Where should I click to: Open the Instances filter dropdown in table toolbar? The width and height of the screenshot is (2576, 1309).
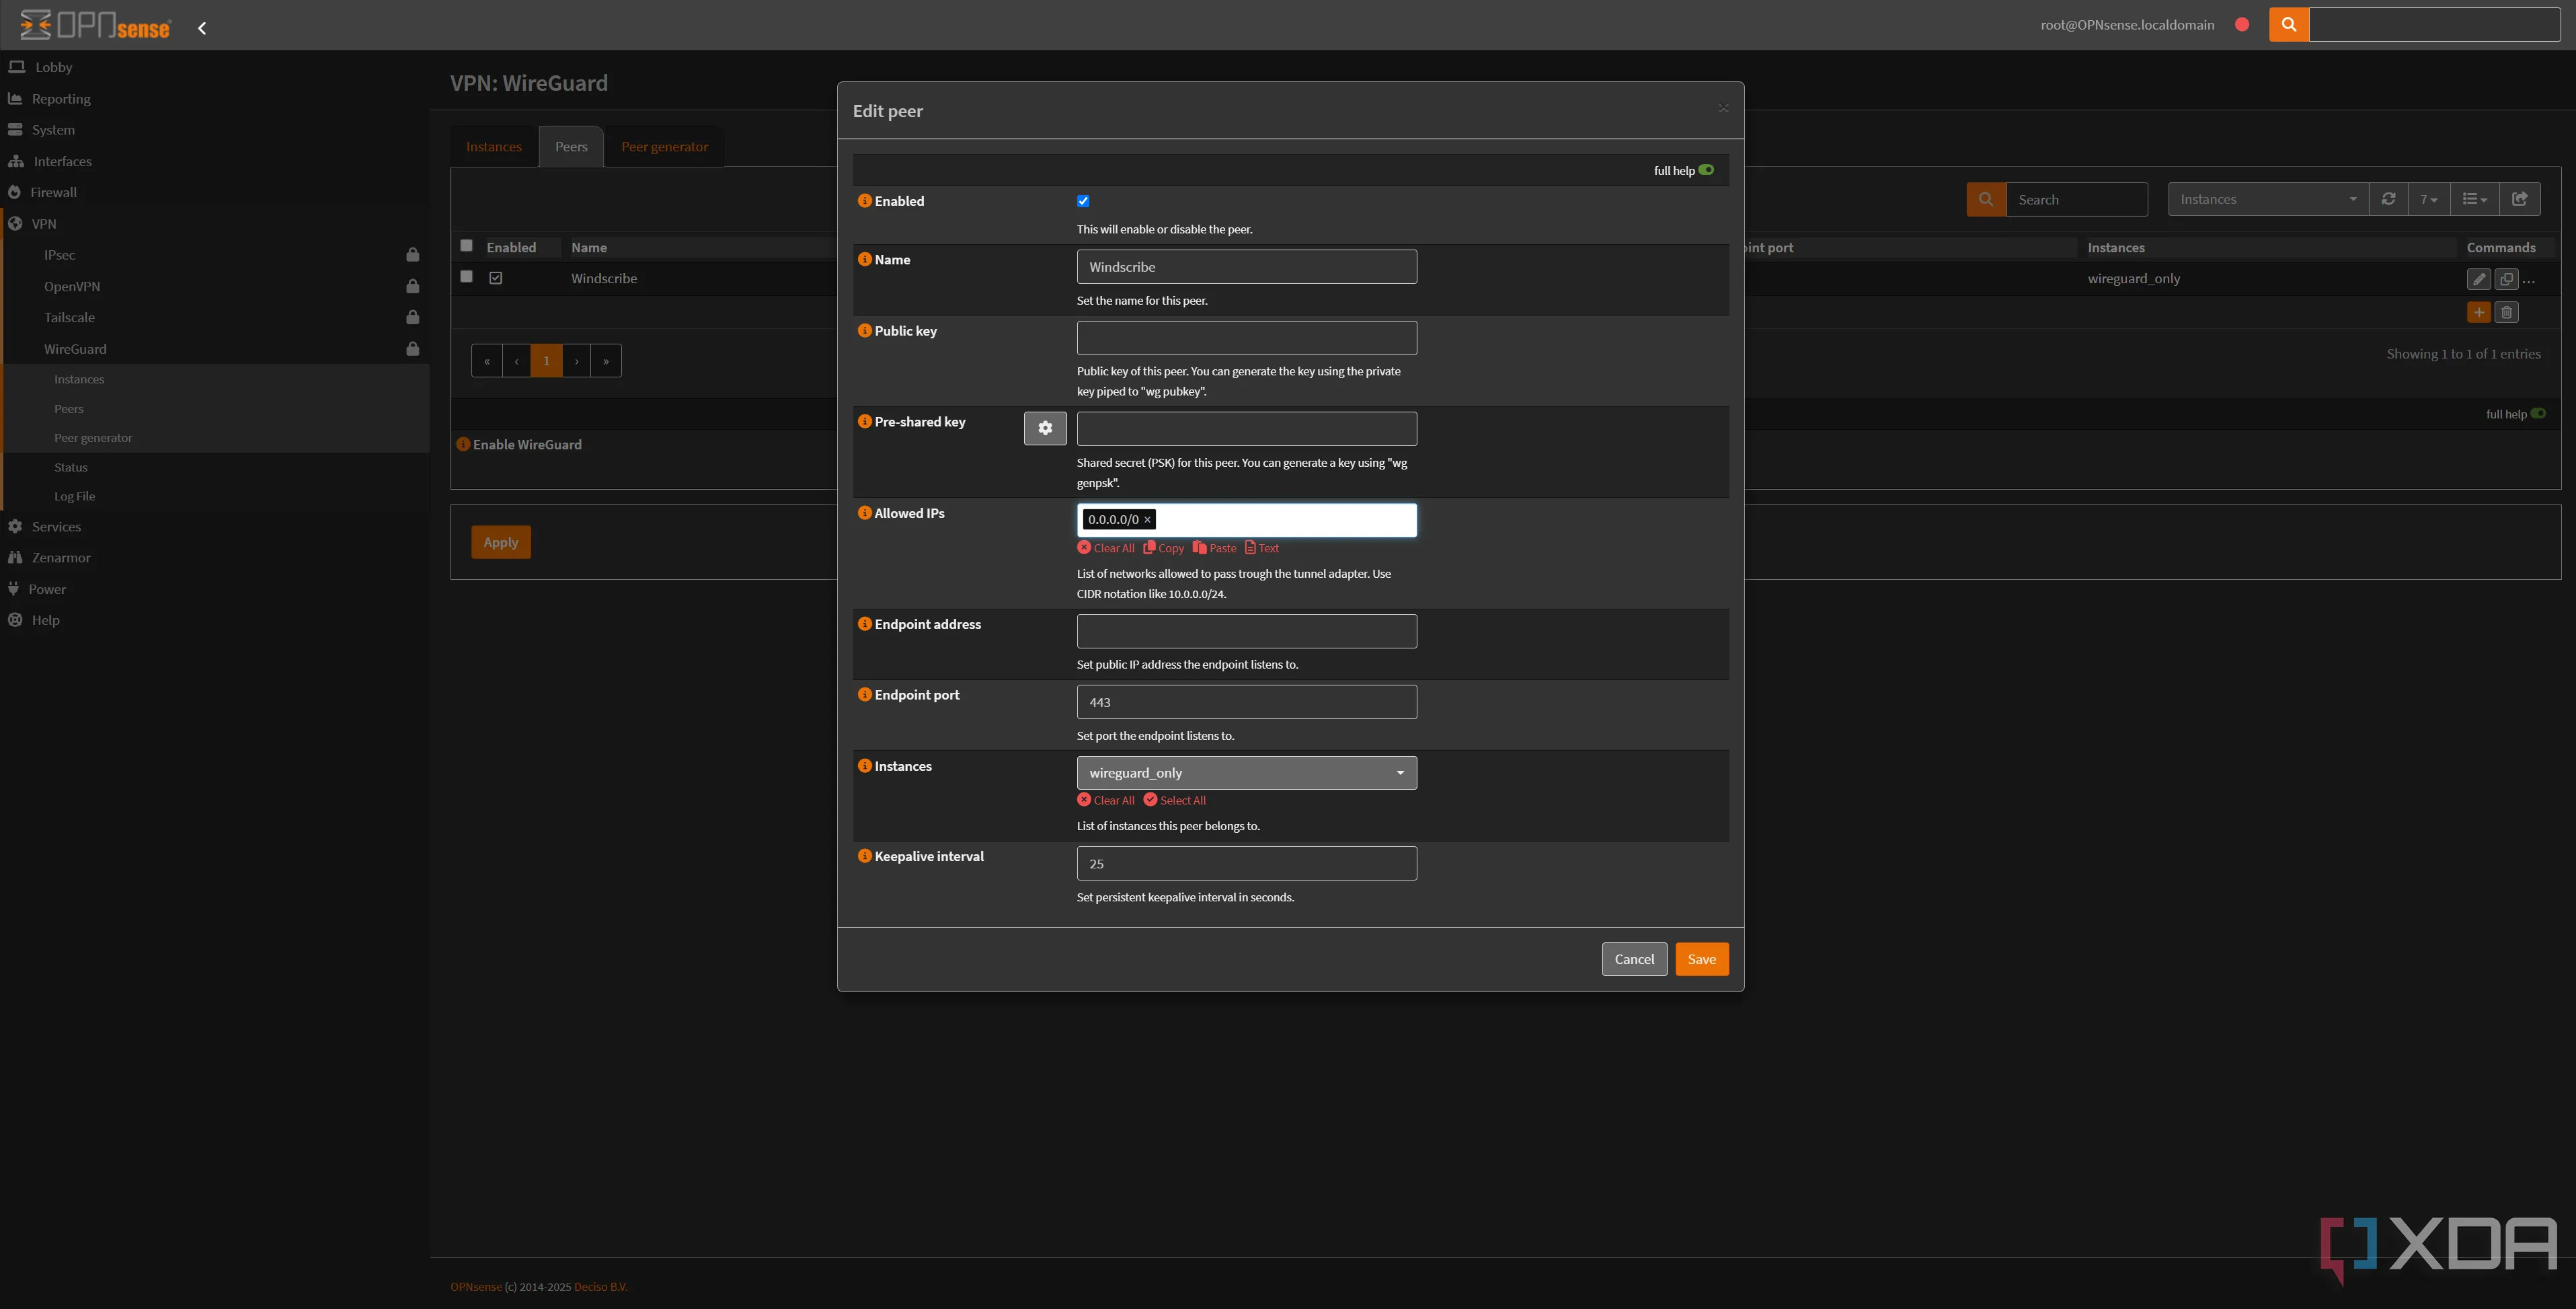(x=2267, y=199)
